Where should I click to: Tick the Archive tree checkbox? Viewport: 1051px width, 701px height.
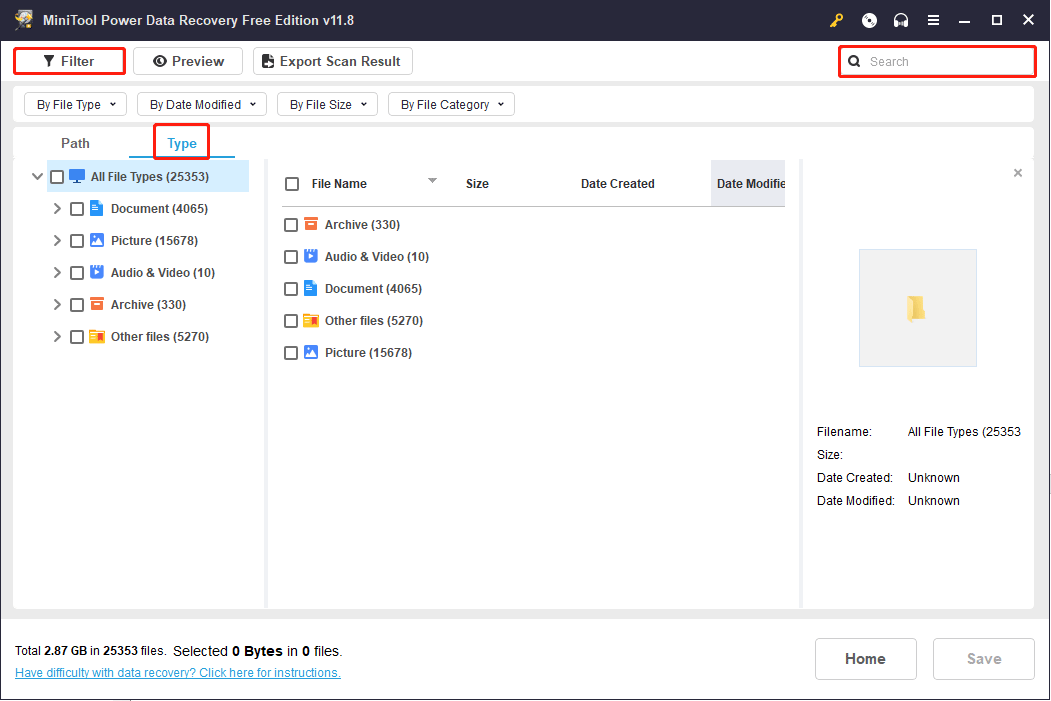tap(77, 305)
